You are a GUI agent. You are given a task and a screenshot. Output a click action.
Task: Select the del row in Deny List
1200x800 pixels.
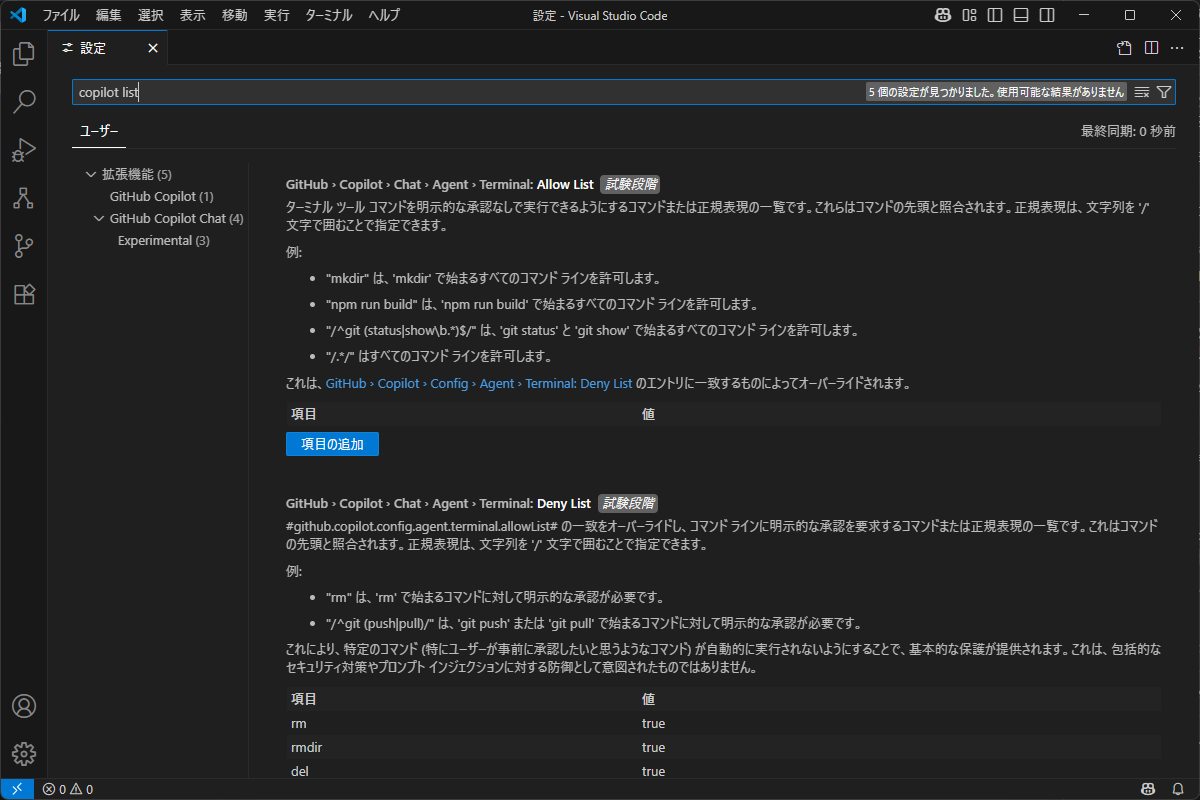click(x=723, y=771)
